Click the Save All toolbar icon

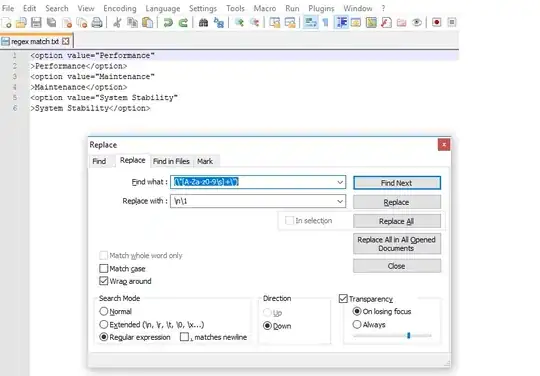coord(52,23)
